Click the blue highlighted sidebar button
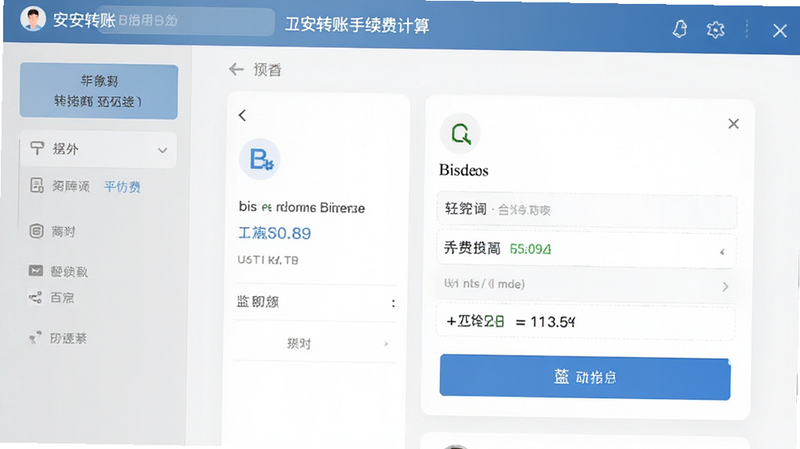The height and width of the screenshot is (449, 800). click(99, 91)
